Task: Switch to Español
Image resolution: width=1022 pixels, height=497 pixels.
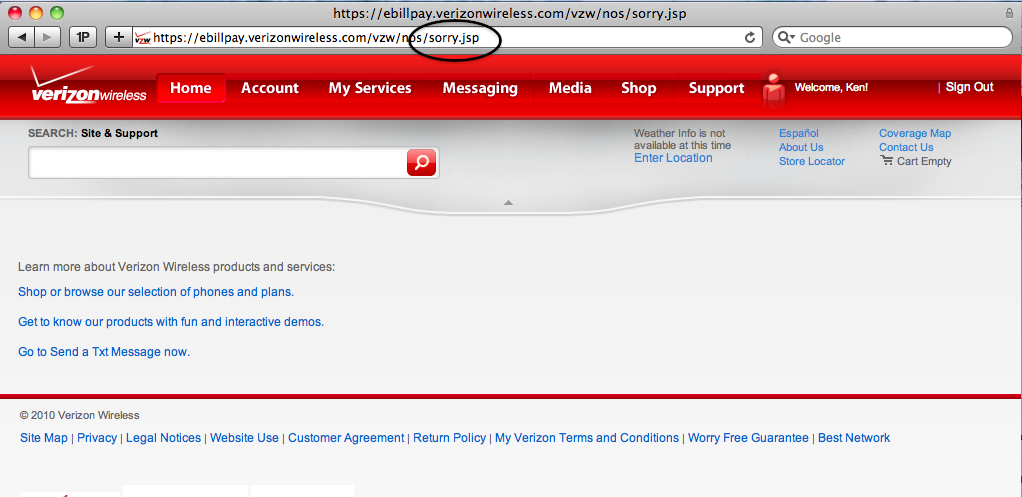Action: [798, 134]
